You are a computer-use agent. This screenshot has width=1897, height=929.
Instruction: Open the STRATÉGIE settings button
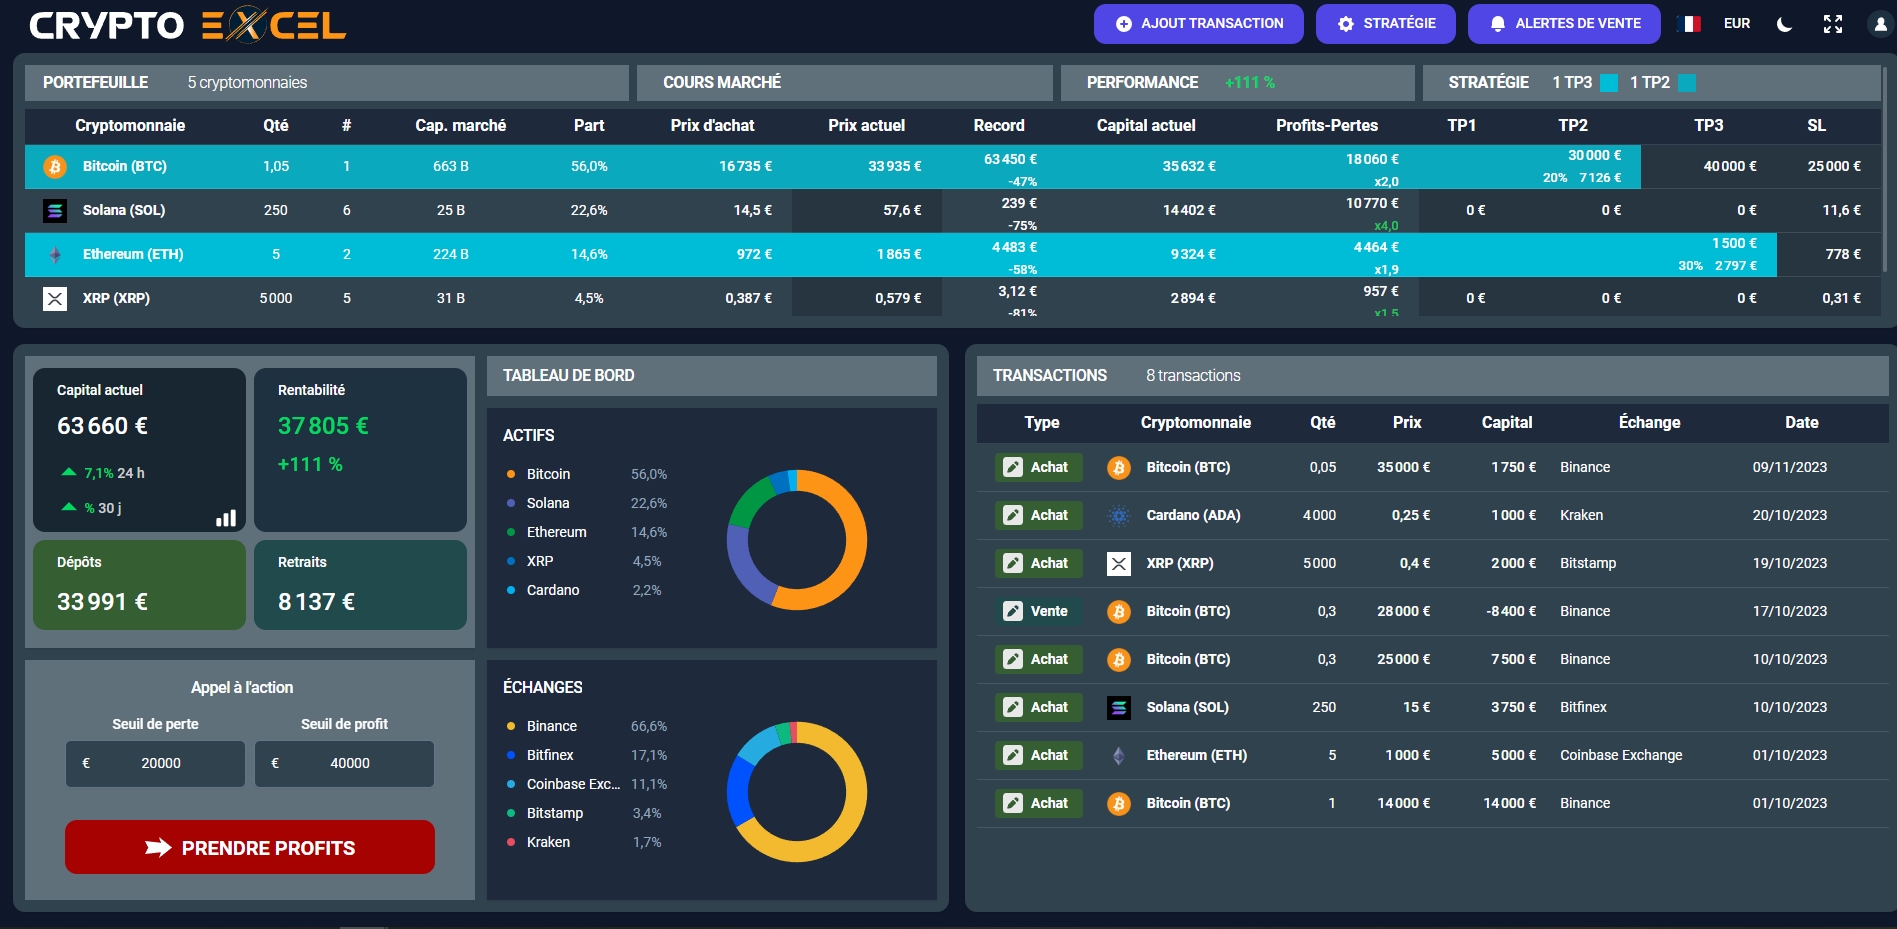pyautogui.click(x=1385, y=24)
